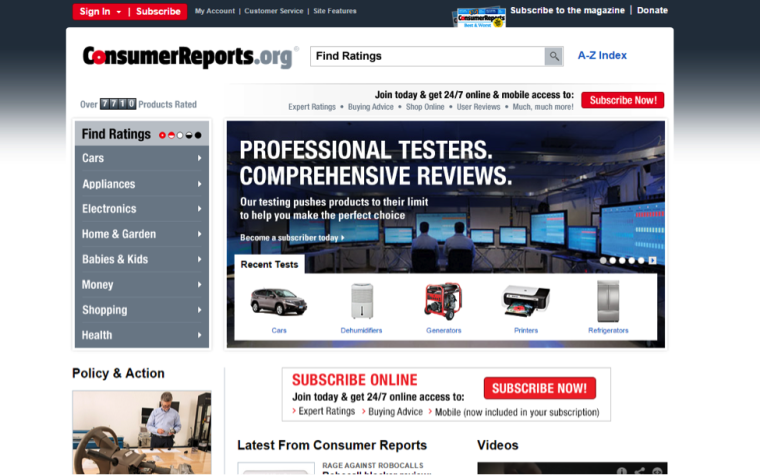Click the red Subscribe Now! header button
760x475 pixels.
coord(623,100)
